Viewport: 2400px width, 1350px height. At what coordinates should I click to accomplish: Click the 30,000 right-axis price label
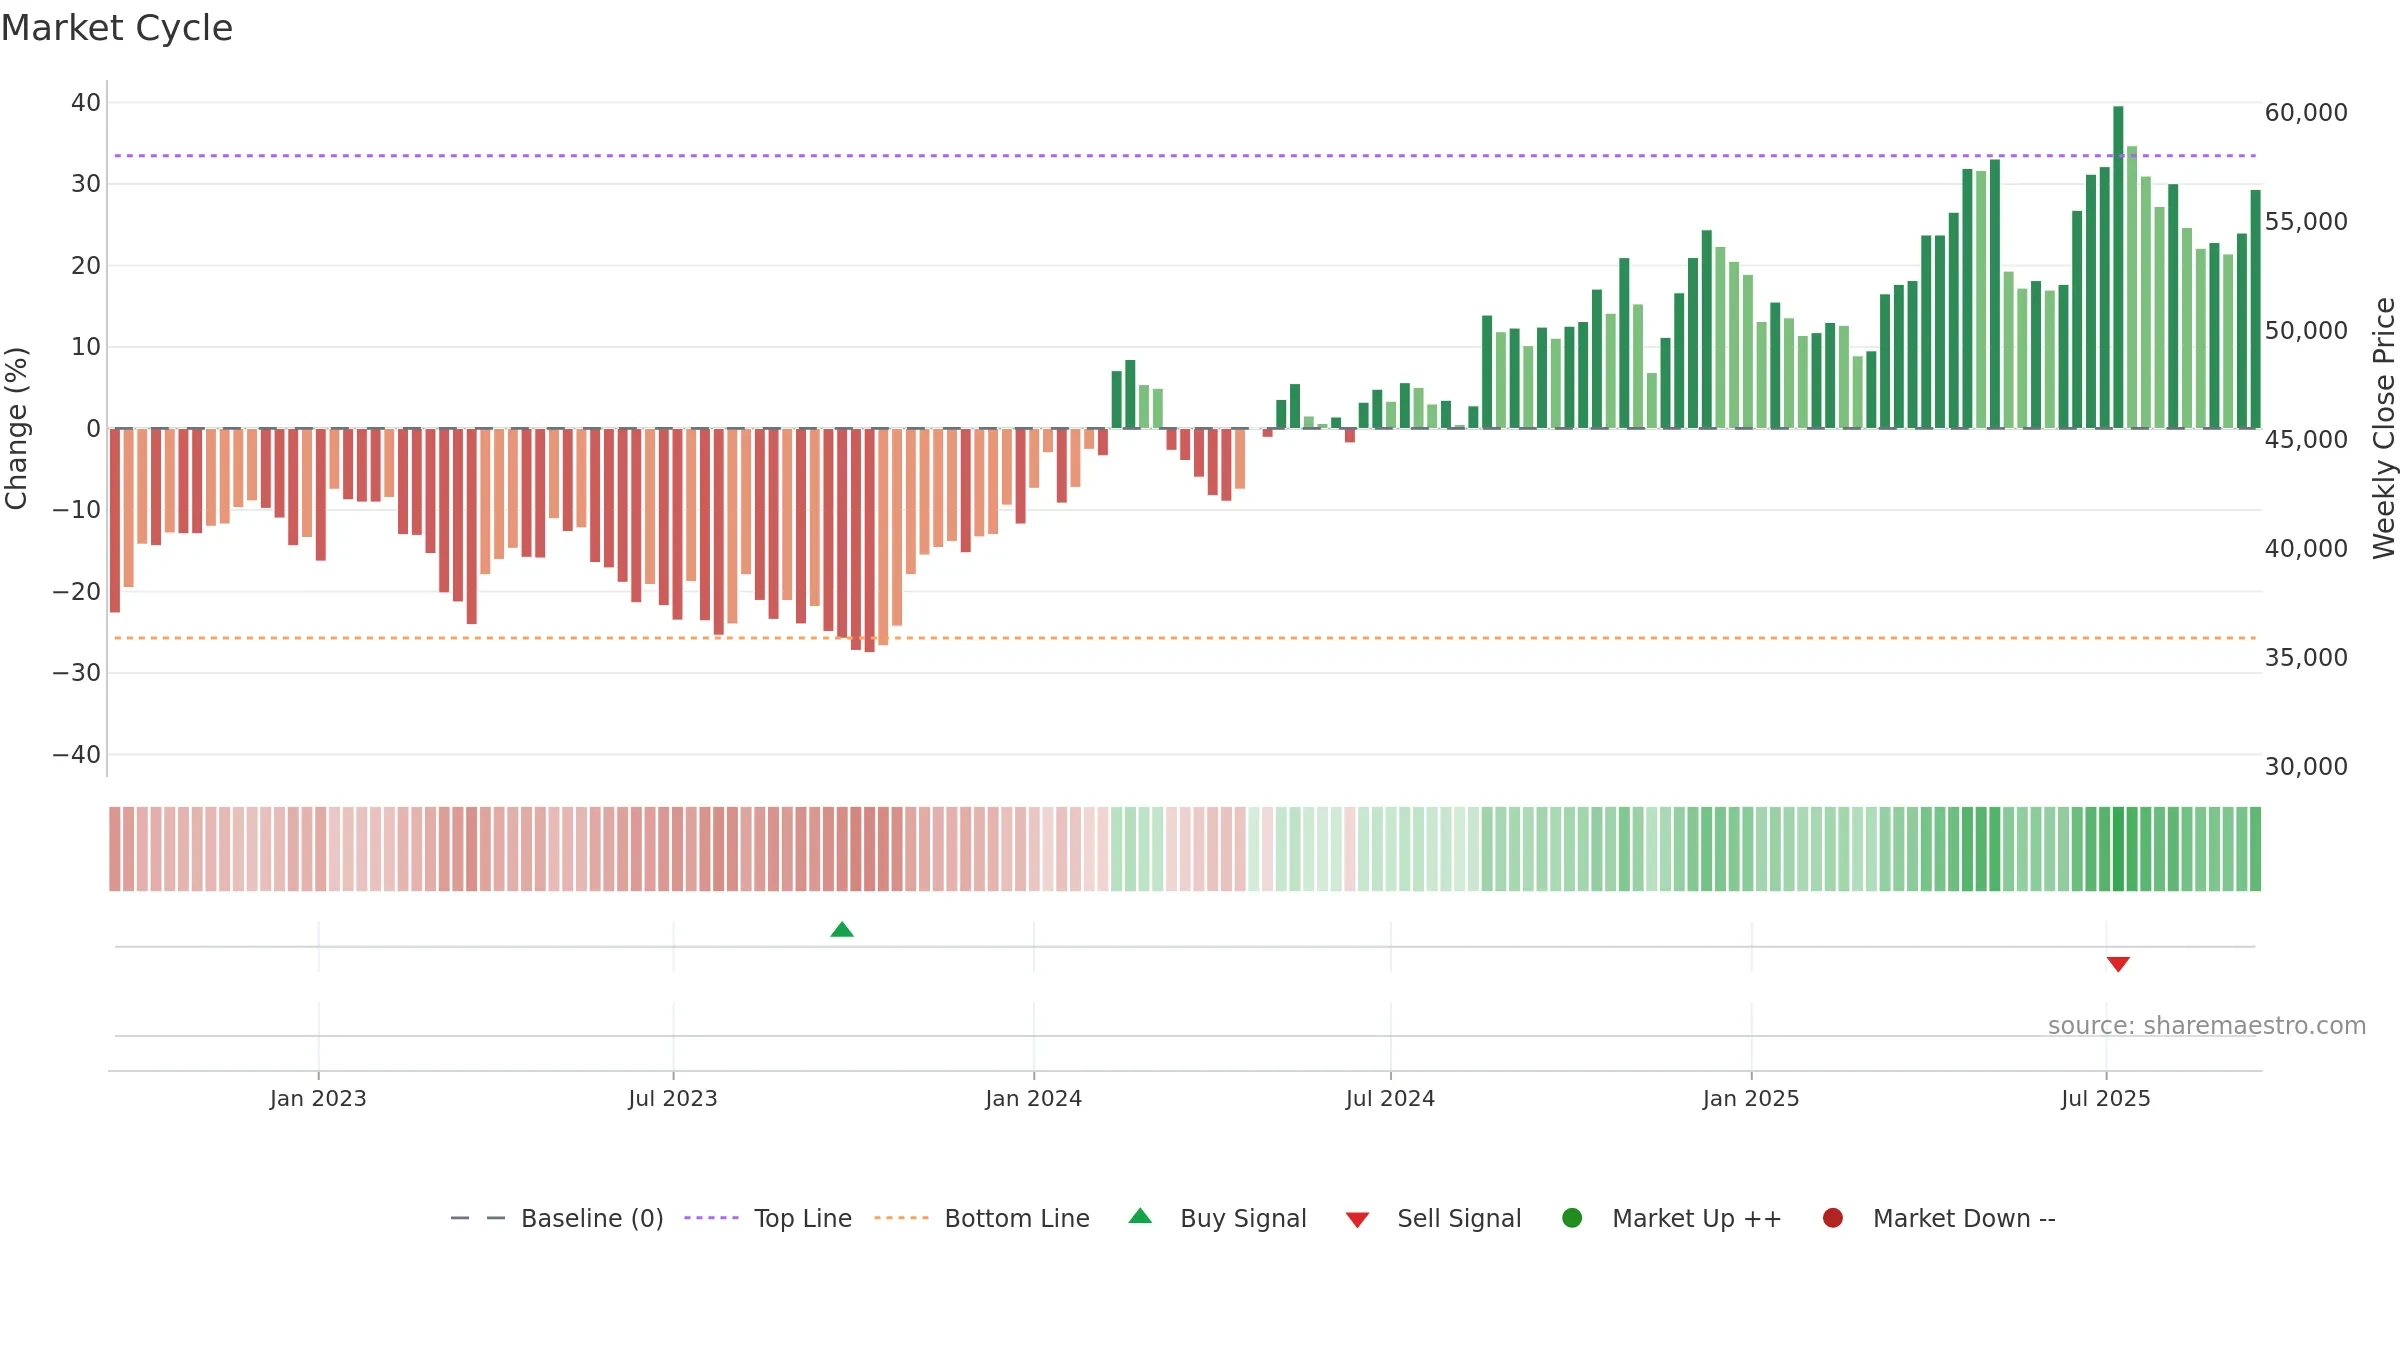click(x=2306, y=767)
